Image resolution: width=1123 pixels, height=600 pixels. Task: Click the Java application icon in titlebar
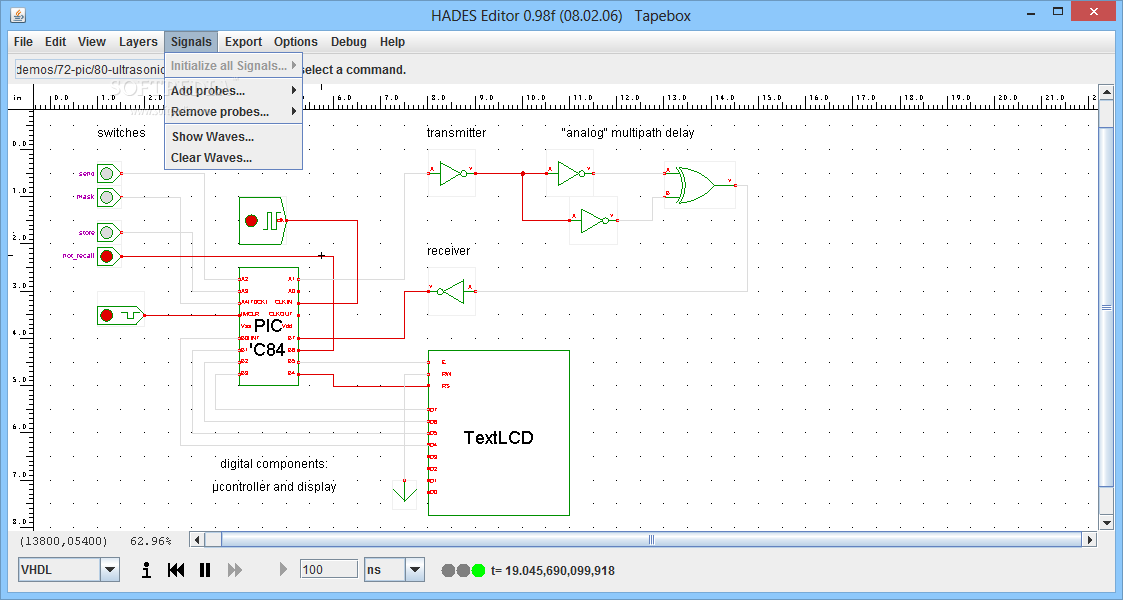[18, 14]
